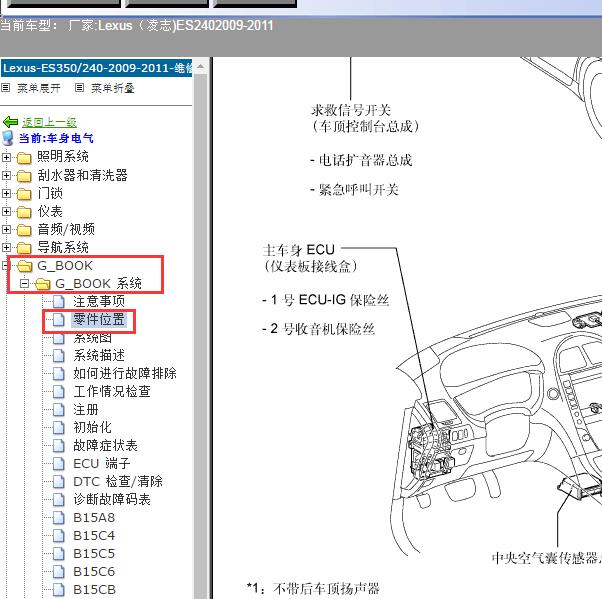This screenshot has width=602, height=599.
Task: Click the document icon beside B15A8
Action: coord(58,518)
